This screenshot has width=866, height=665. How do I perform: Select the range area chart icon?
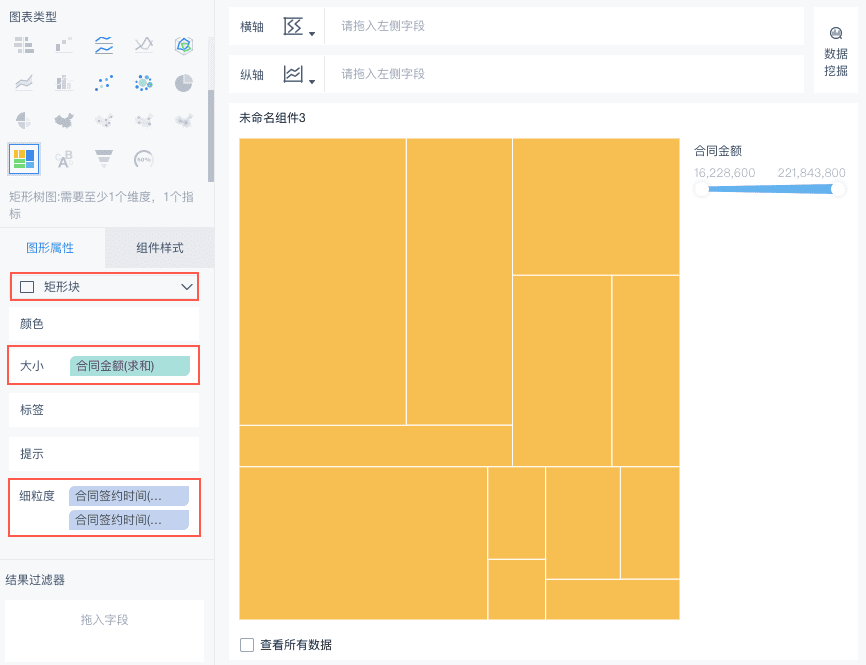[24, 83]
